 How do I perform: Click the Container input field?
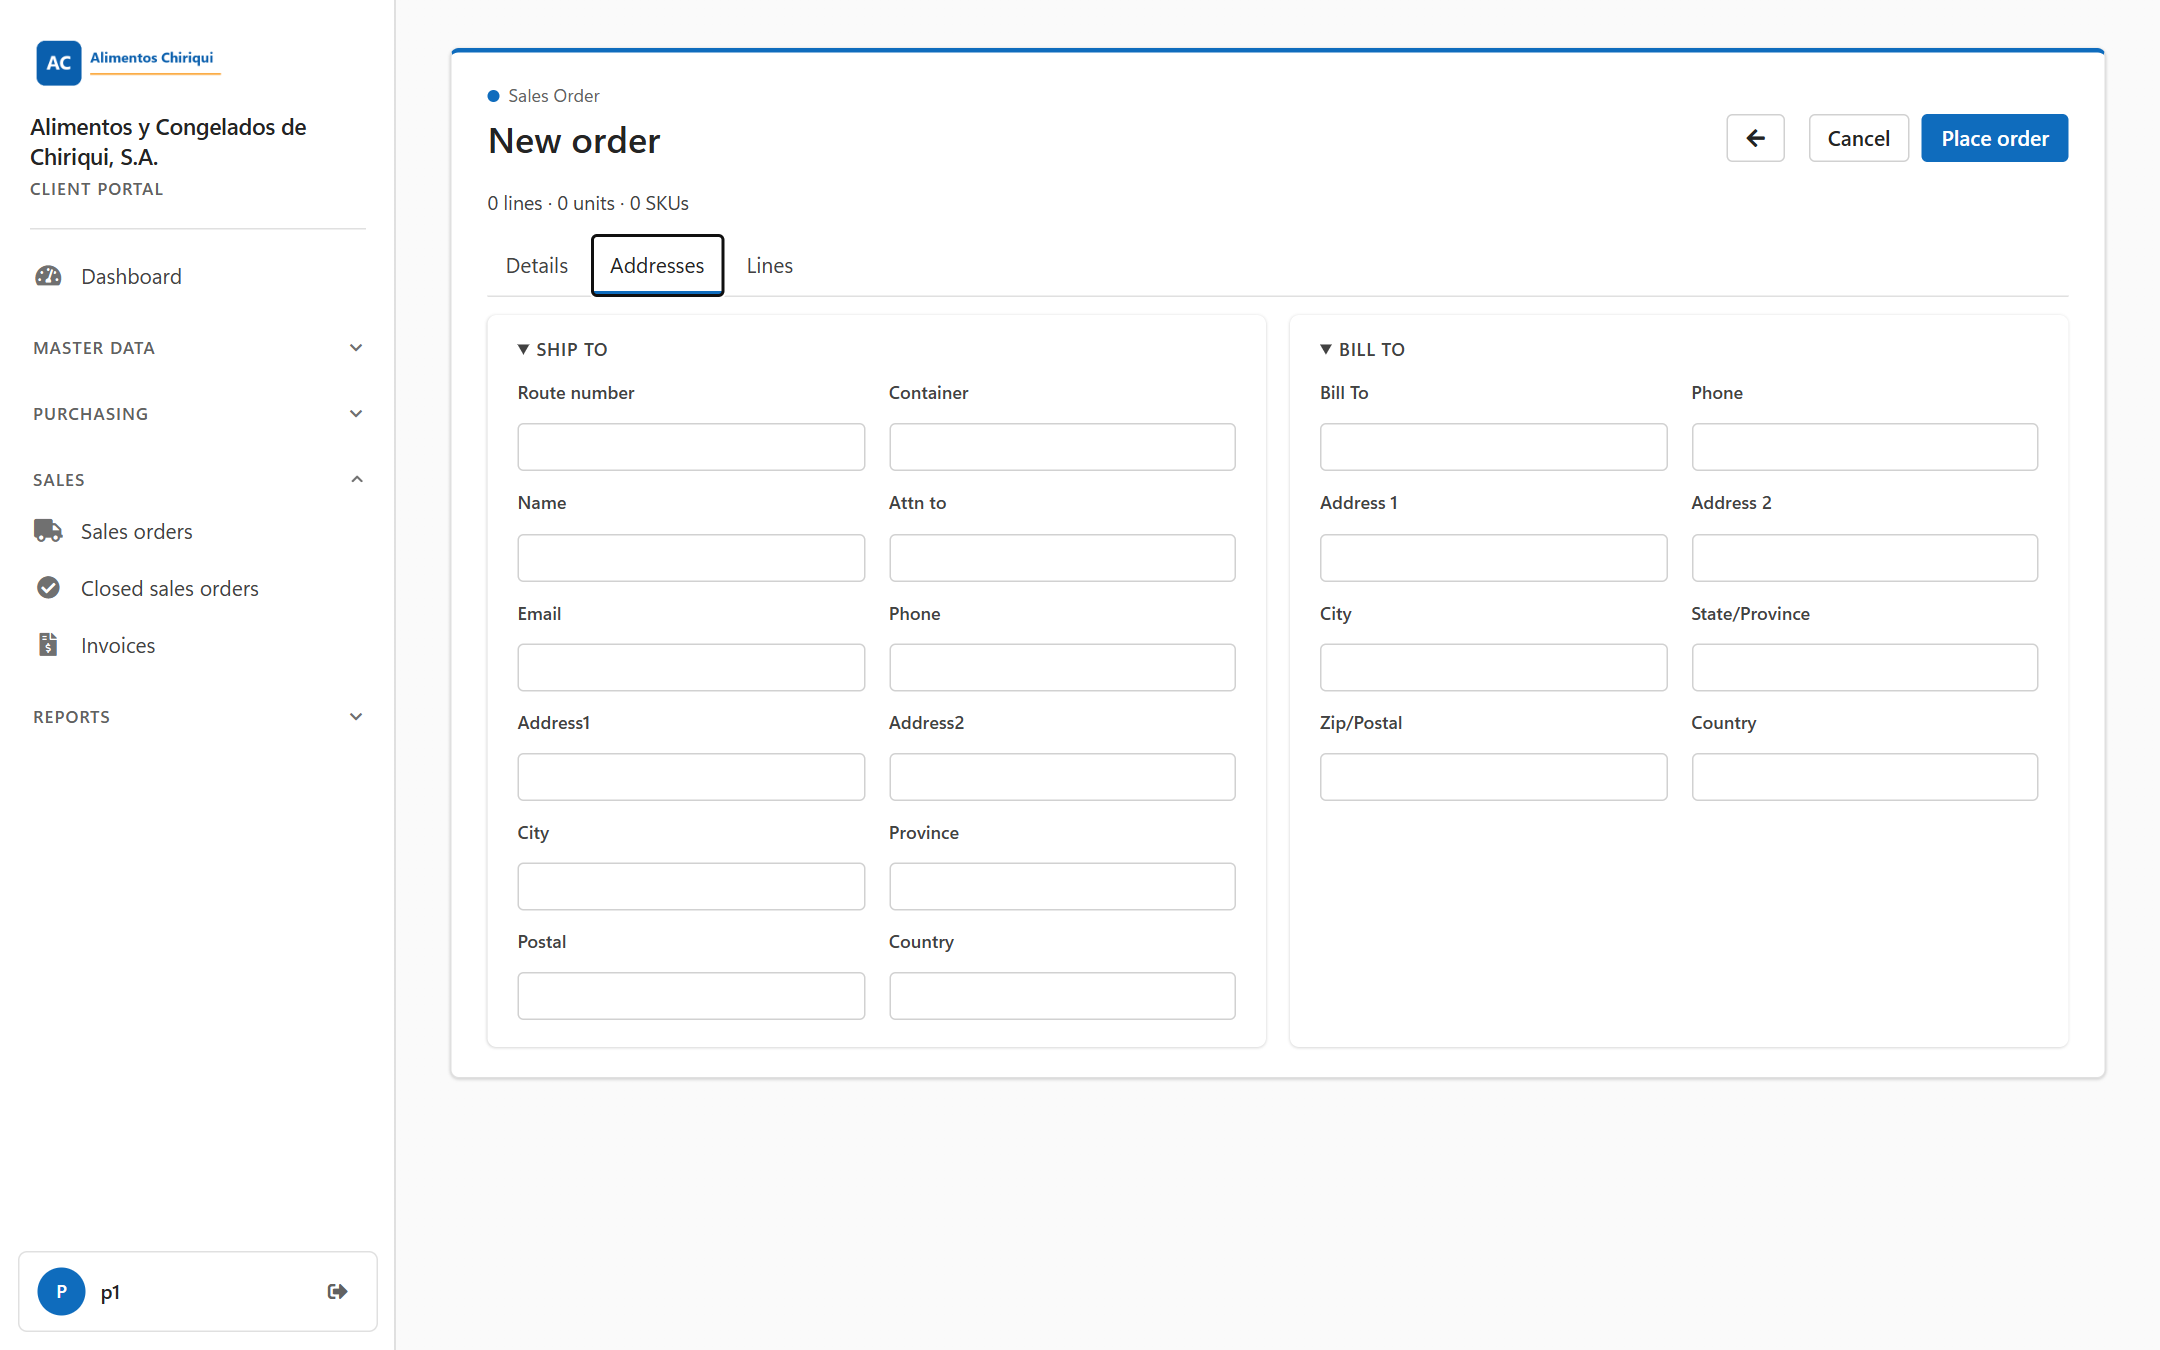(1062, 447)
